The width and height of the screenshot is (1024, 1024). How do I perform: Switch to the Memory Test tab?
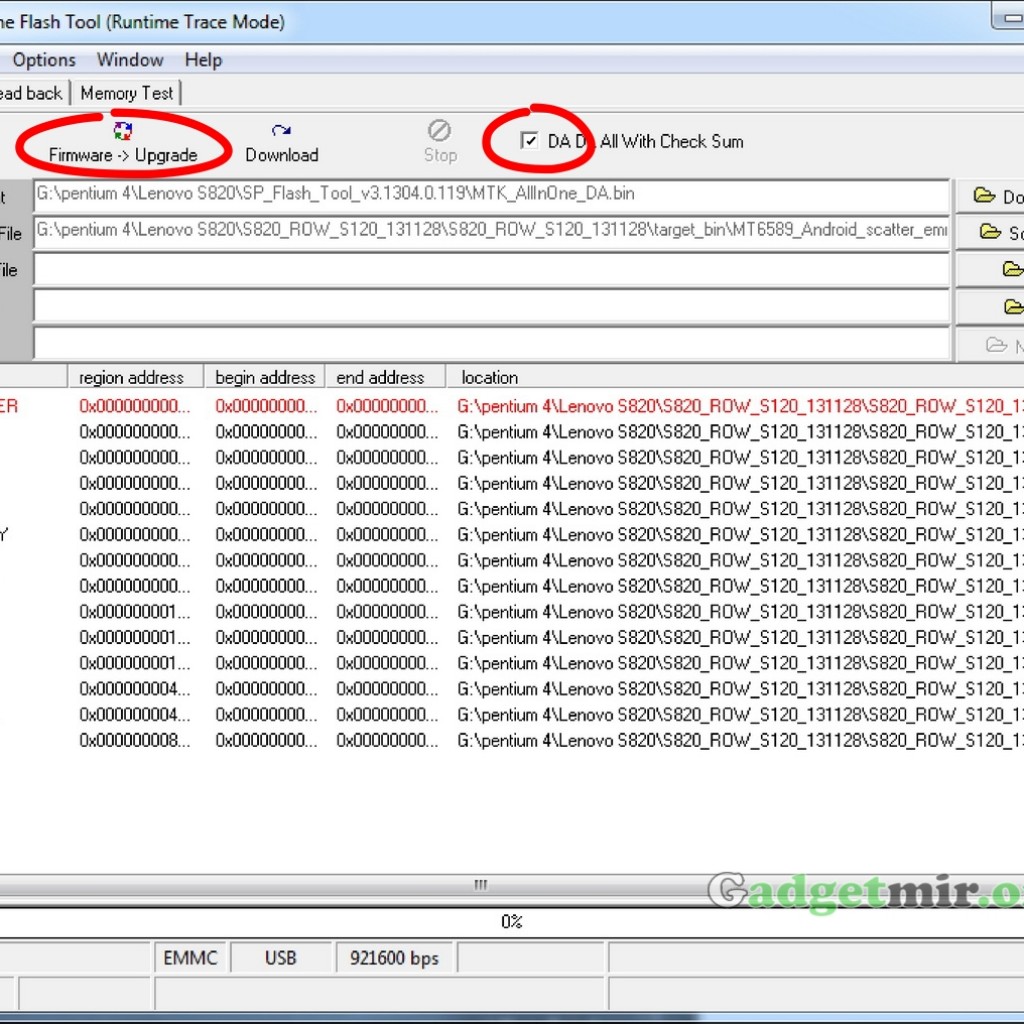coord(127,93)
